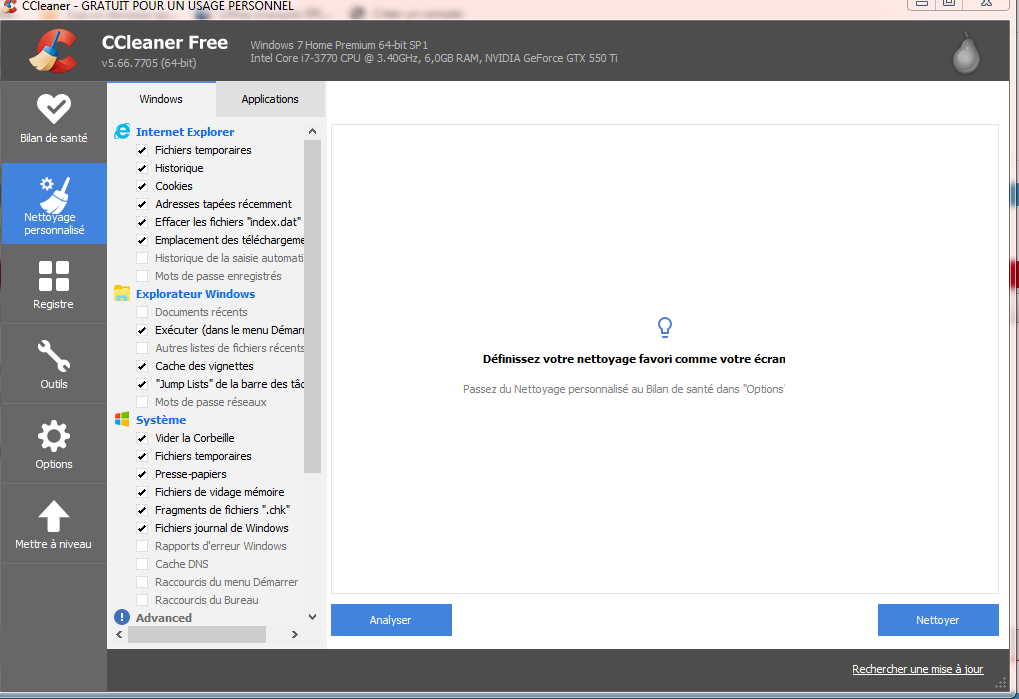1019x699 pixels.
Task: Select the Advanced section header
Action: [164, 618]
